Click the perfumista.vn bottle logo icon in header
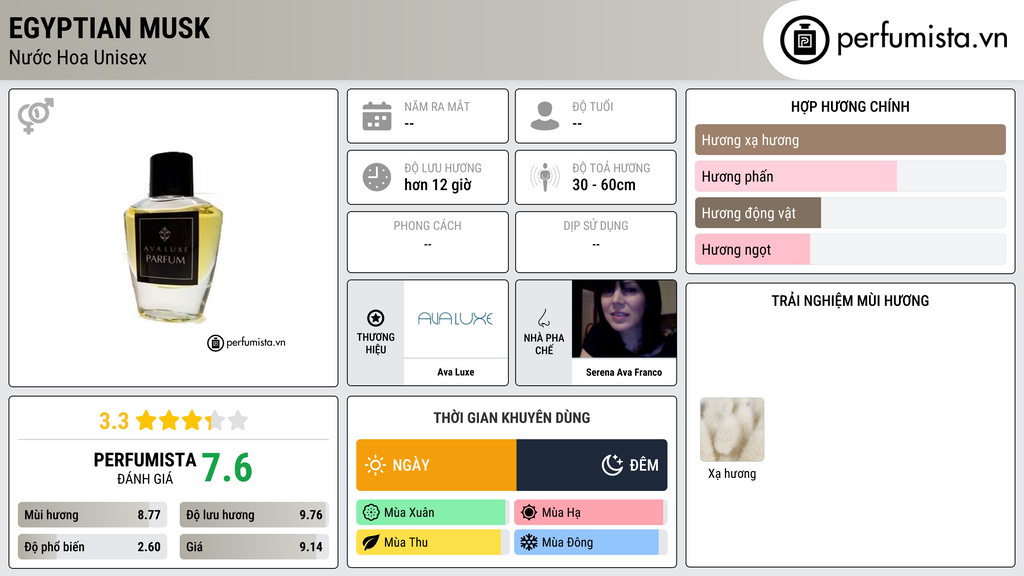Image resolution: width=1024 pixels, height=576 pixels. (x=804, y=40)
